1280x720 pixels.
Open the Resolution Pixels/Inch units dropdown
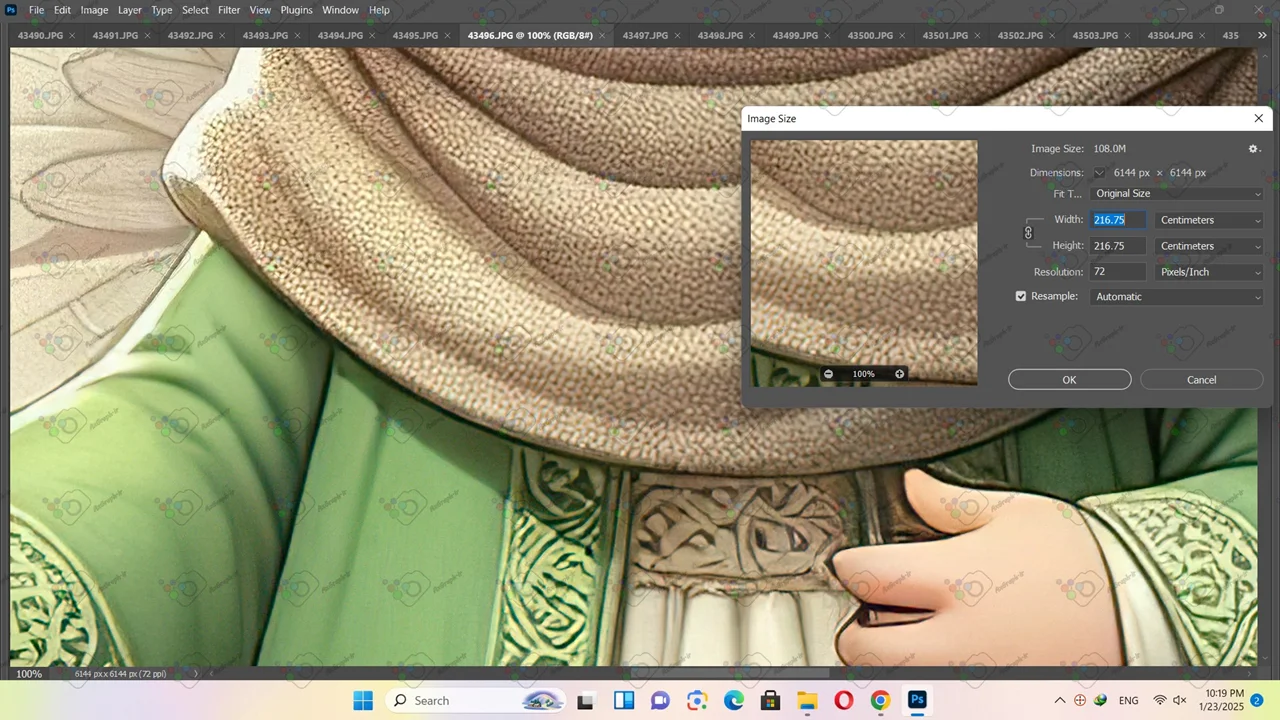point(1209,272)
